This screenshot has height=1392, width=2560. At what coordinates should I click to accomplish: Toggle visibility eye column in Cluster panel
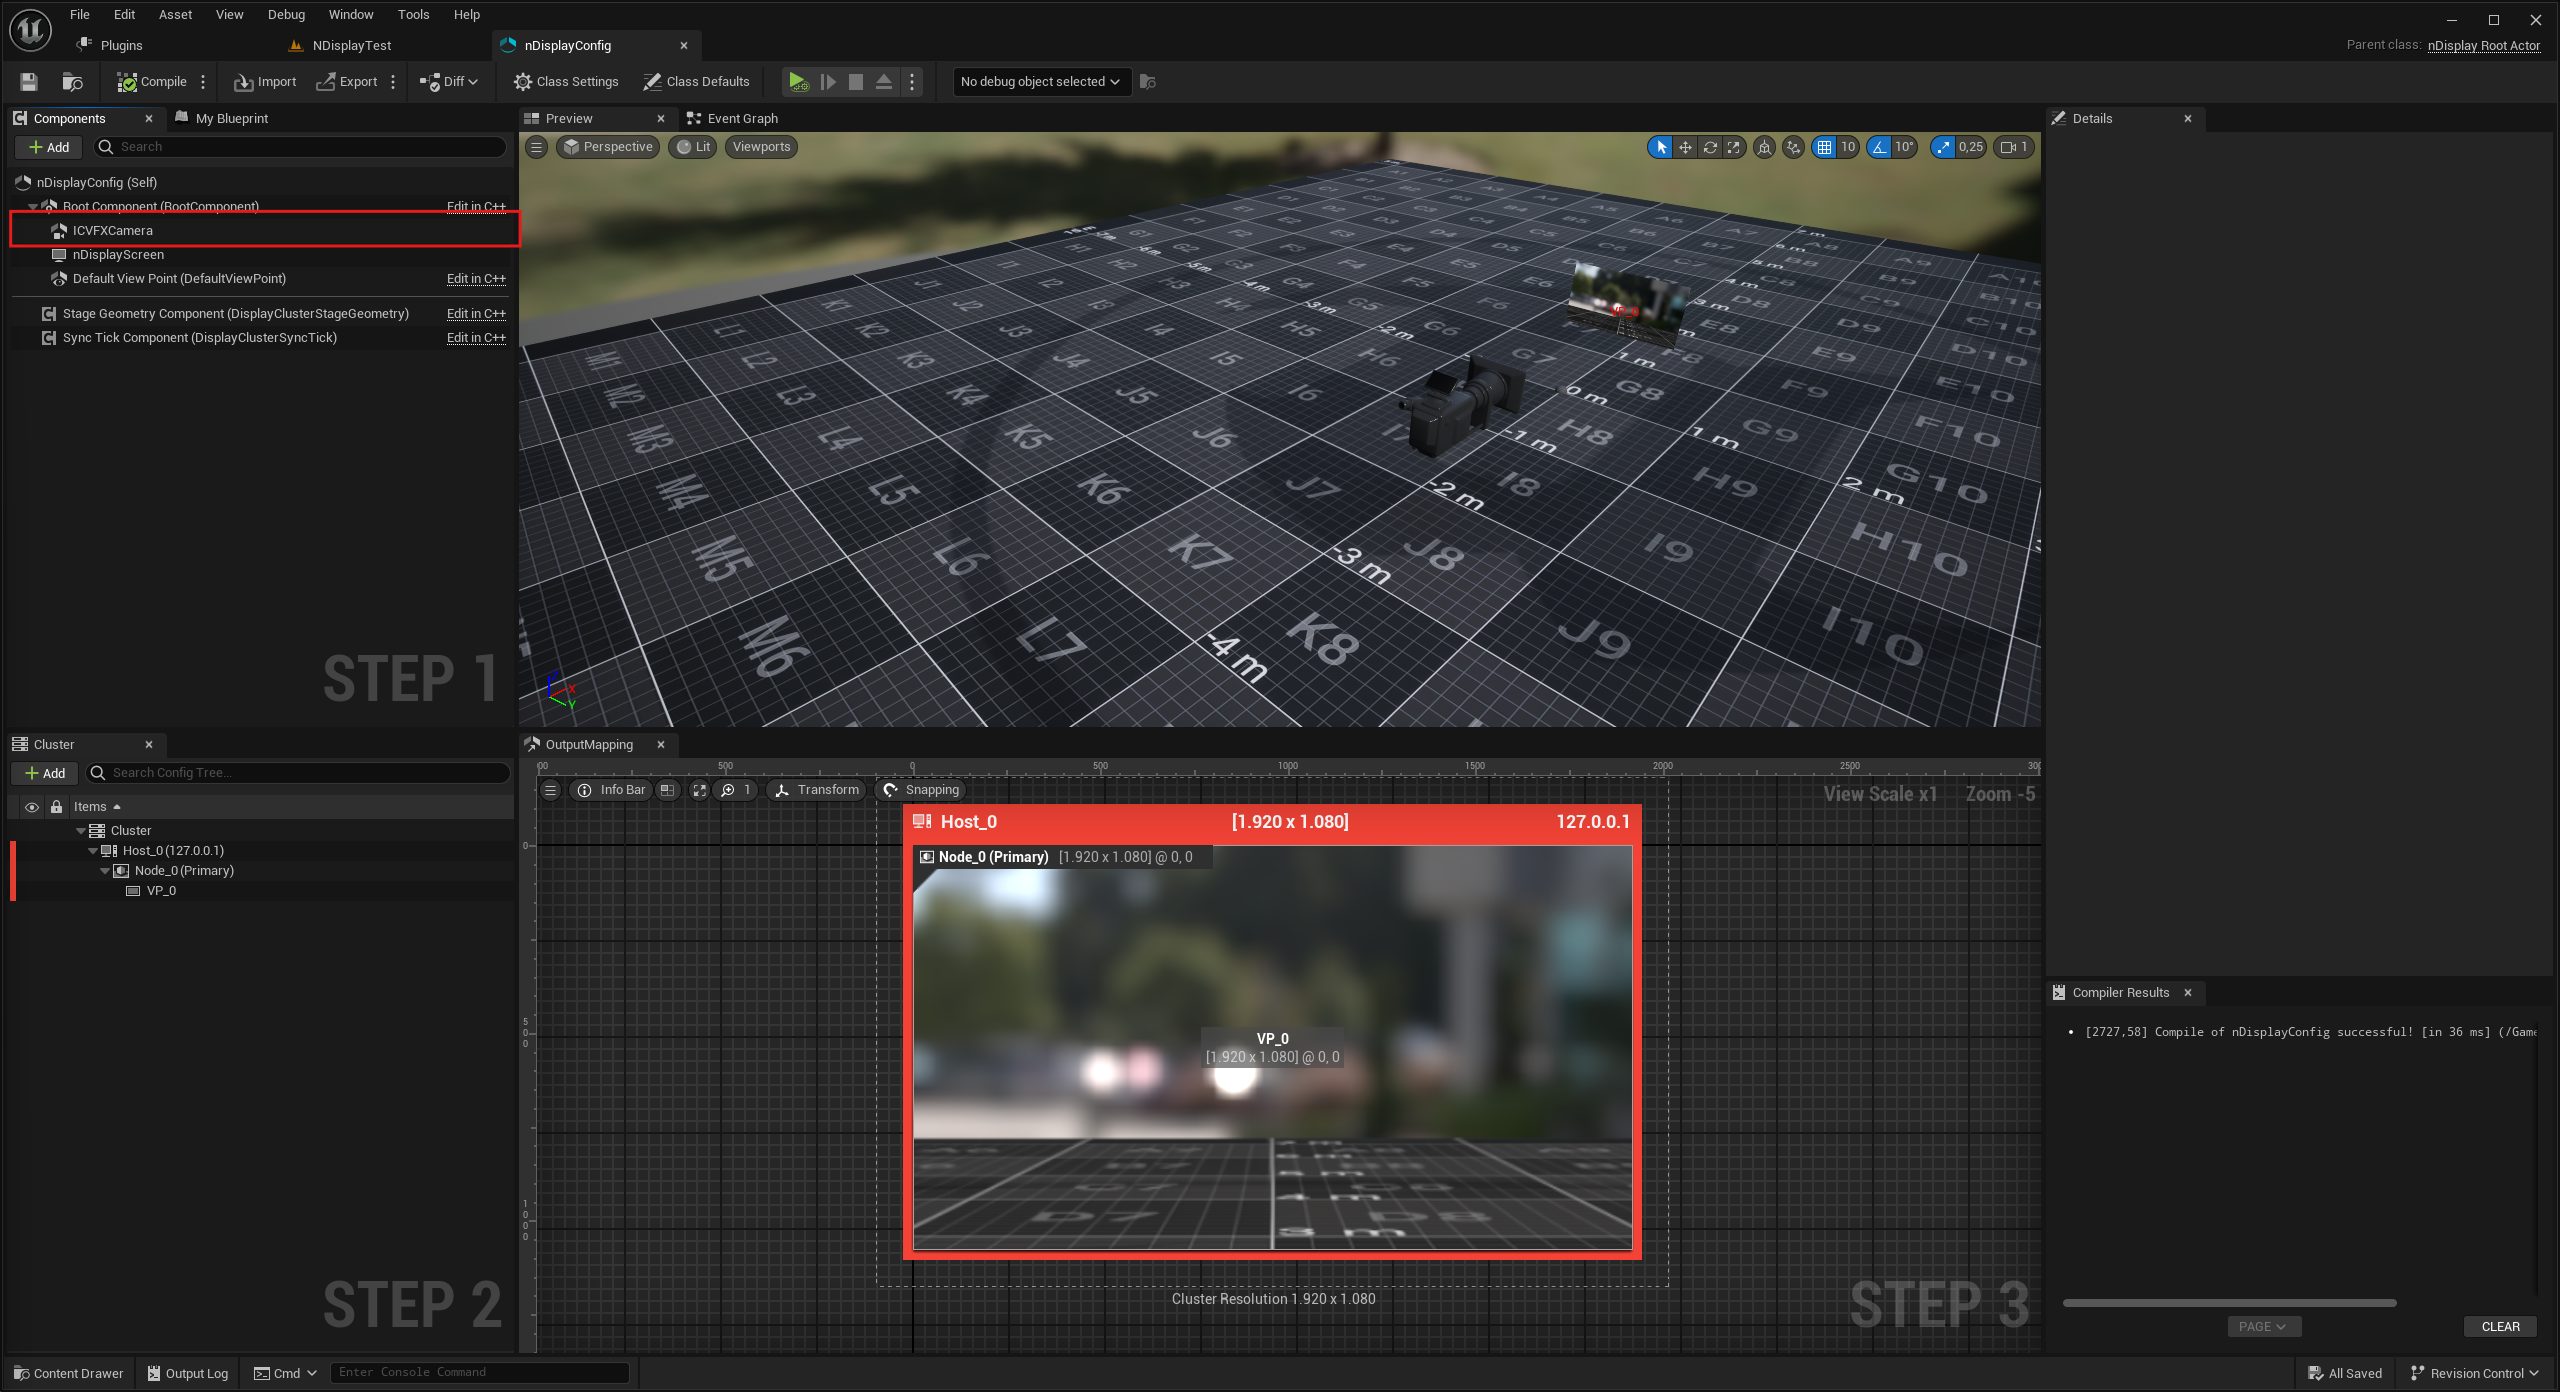(32, 807)
